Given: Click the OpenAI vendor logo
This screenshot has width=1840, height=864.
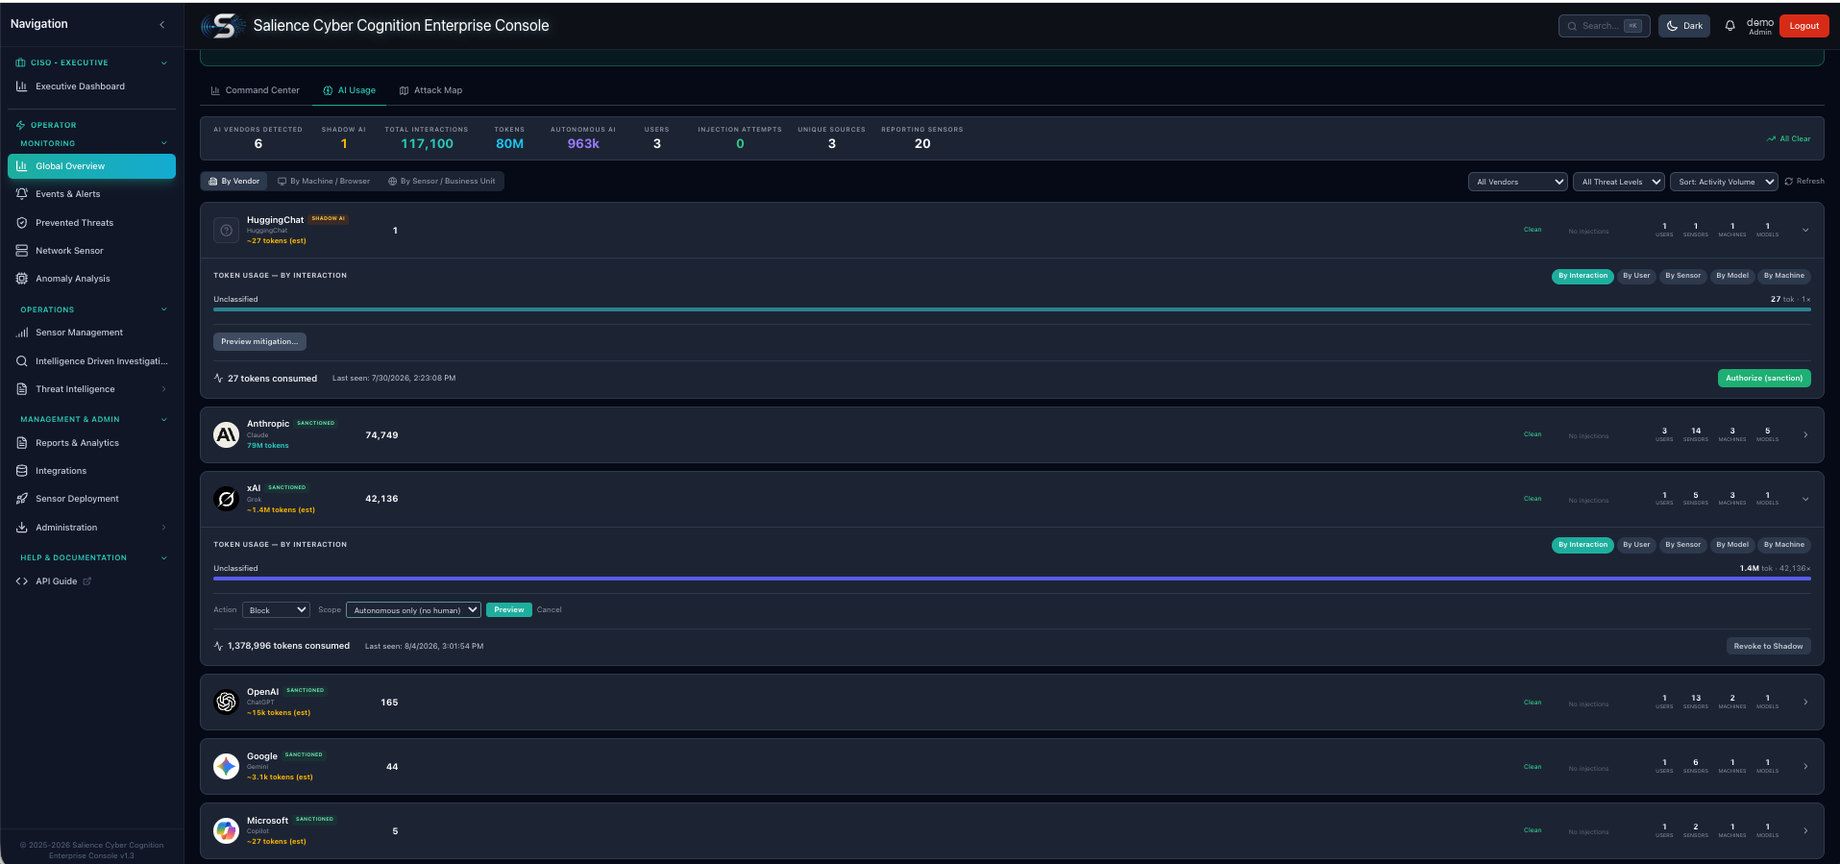Looking at the screenshot, I should pos(226,702).
